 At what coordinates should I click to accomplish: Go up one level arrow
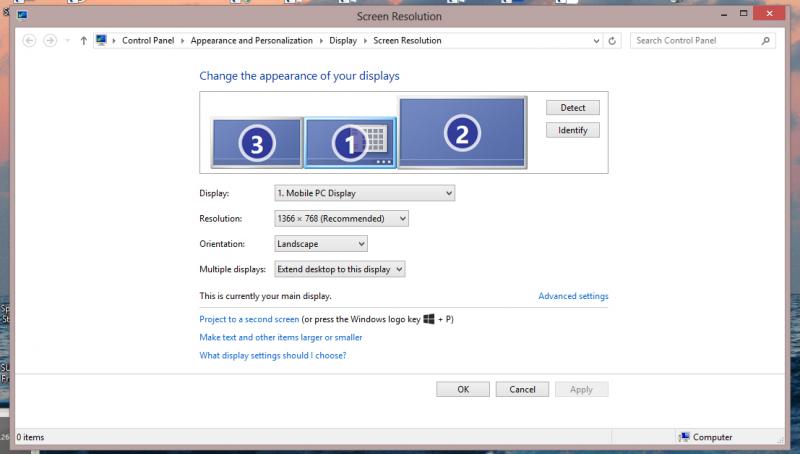tap(84, 40)
